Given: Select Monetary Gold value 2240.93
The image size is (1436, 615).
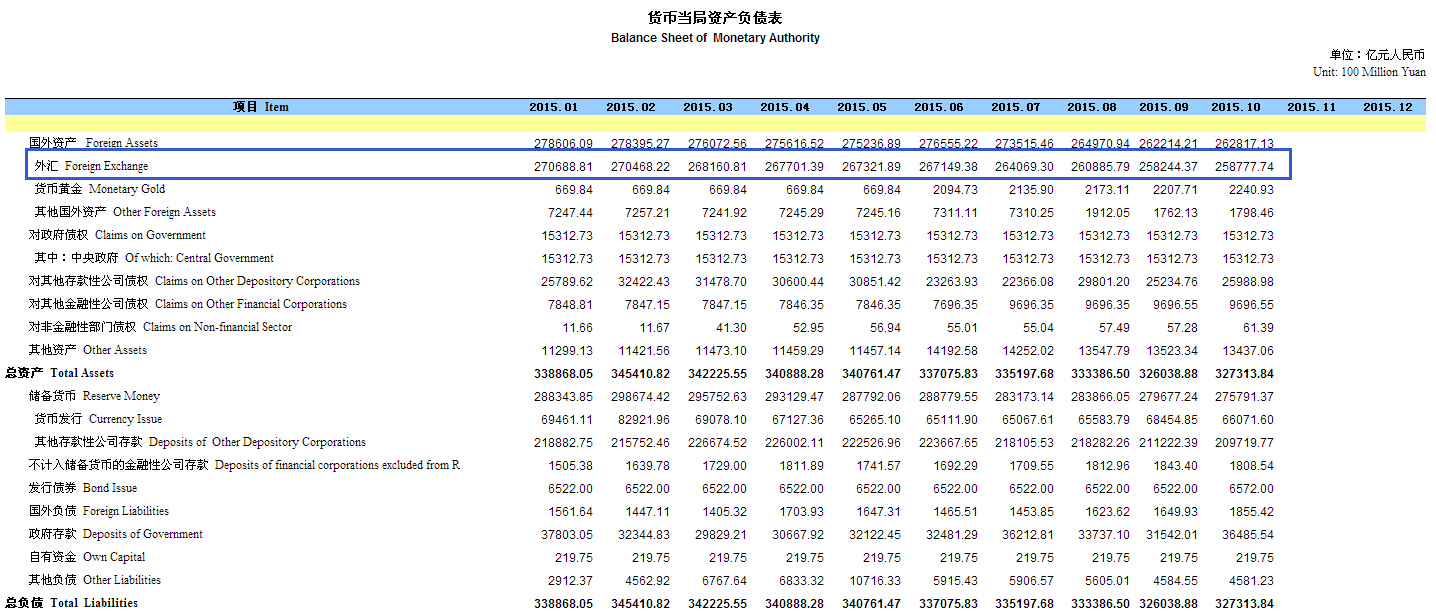Looking at the screenshot, I should coord(1250,189).
